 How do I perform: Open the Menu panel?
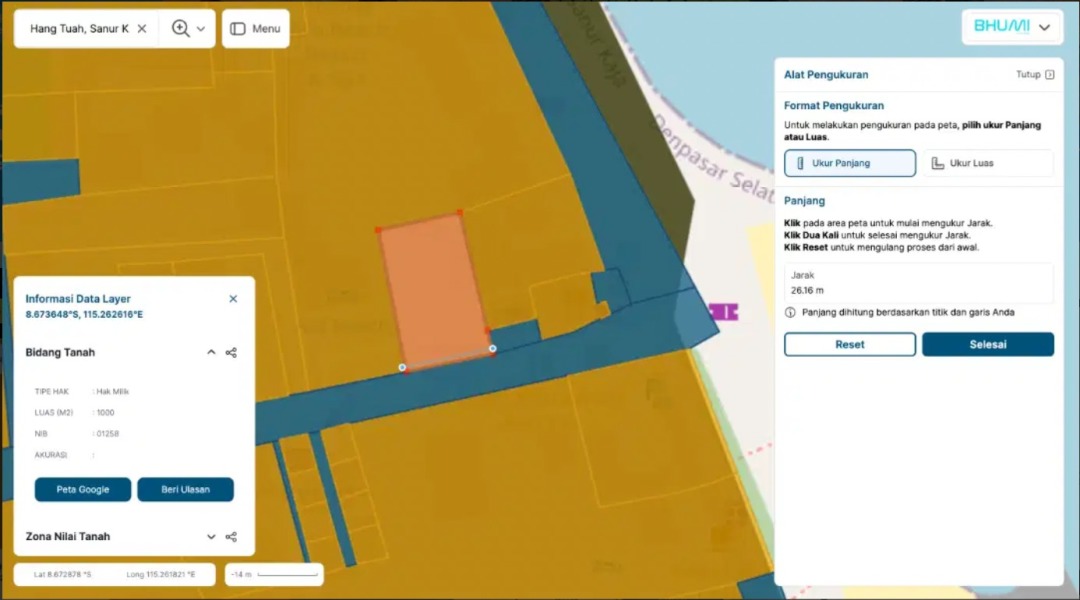click(255, 29)
